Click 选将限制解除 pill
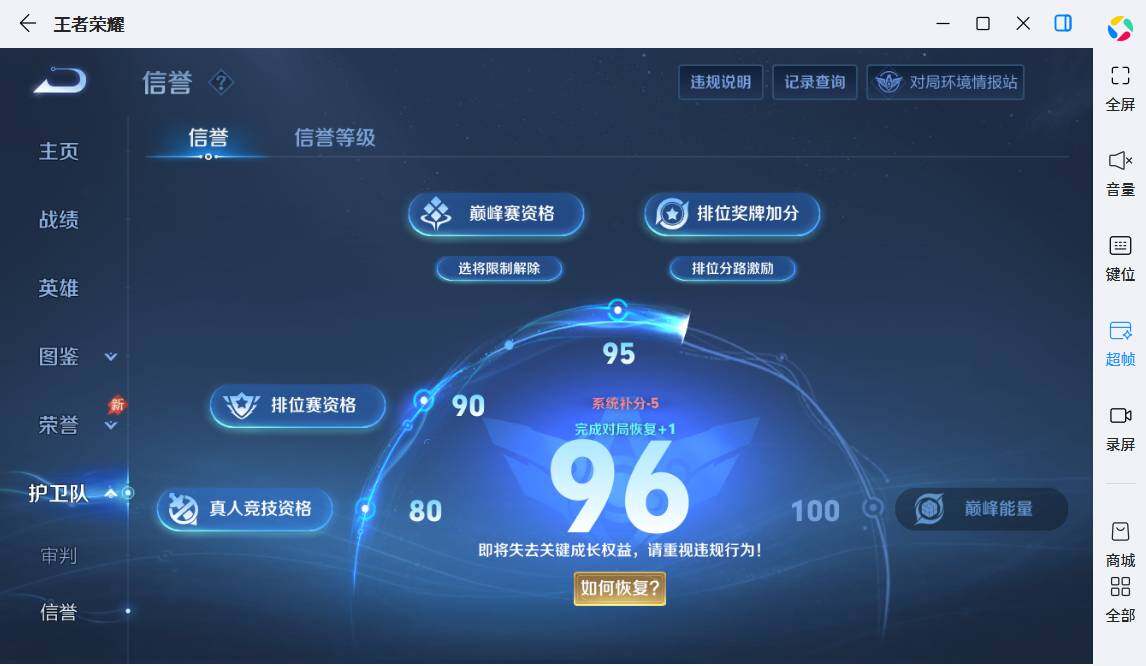The height and width of the screenshot is (666, 1146). click(x=499, y=268)
